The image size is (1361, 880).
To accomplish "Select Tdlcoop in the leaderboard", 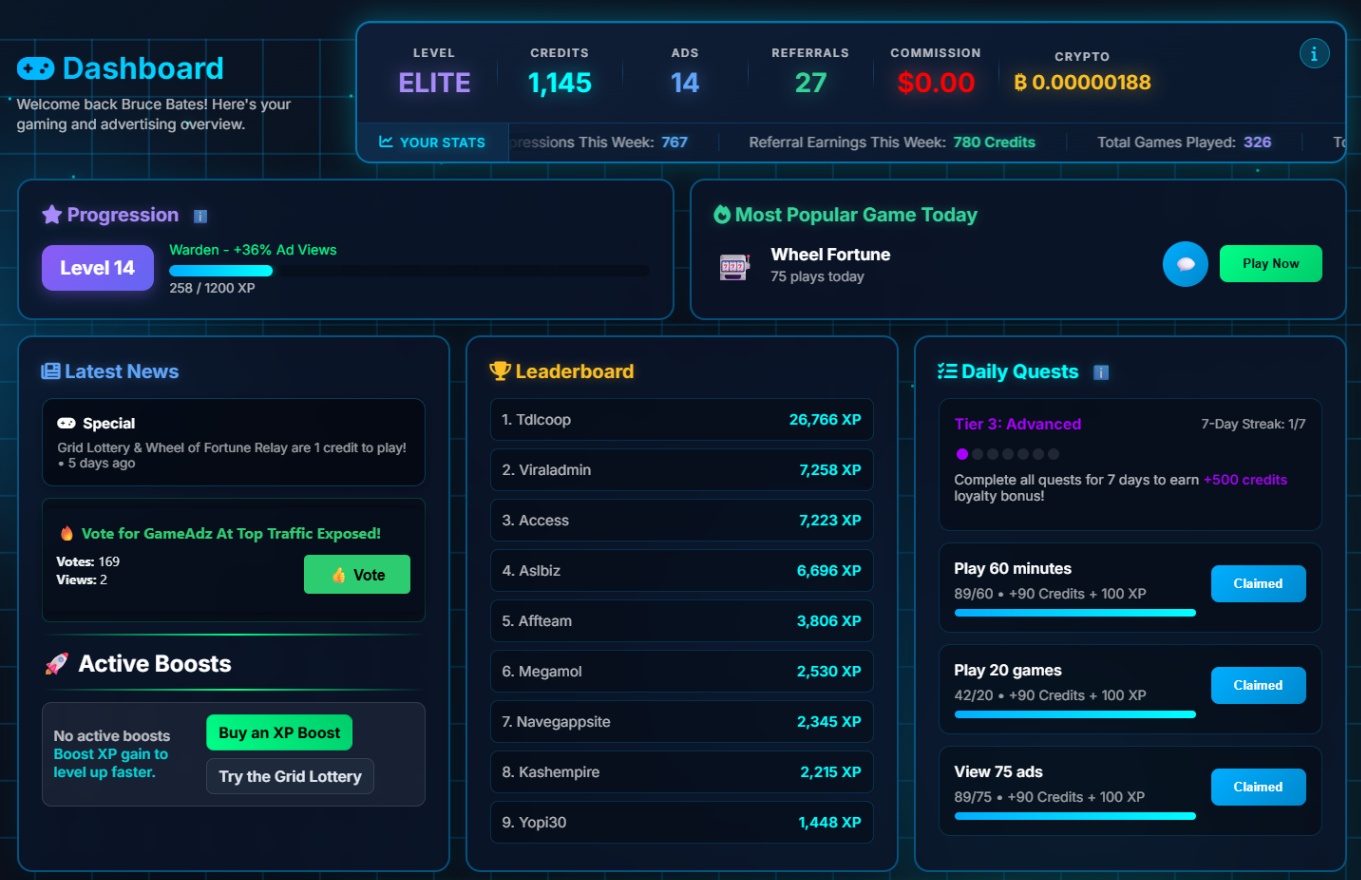I will tap(681, 420).
